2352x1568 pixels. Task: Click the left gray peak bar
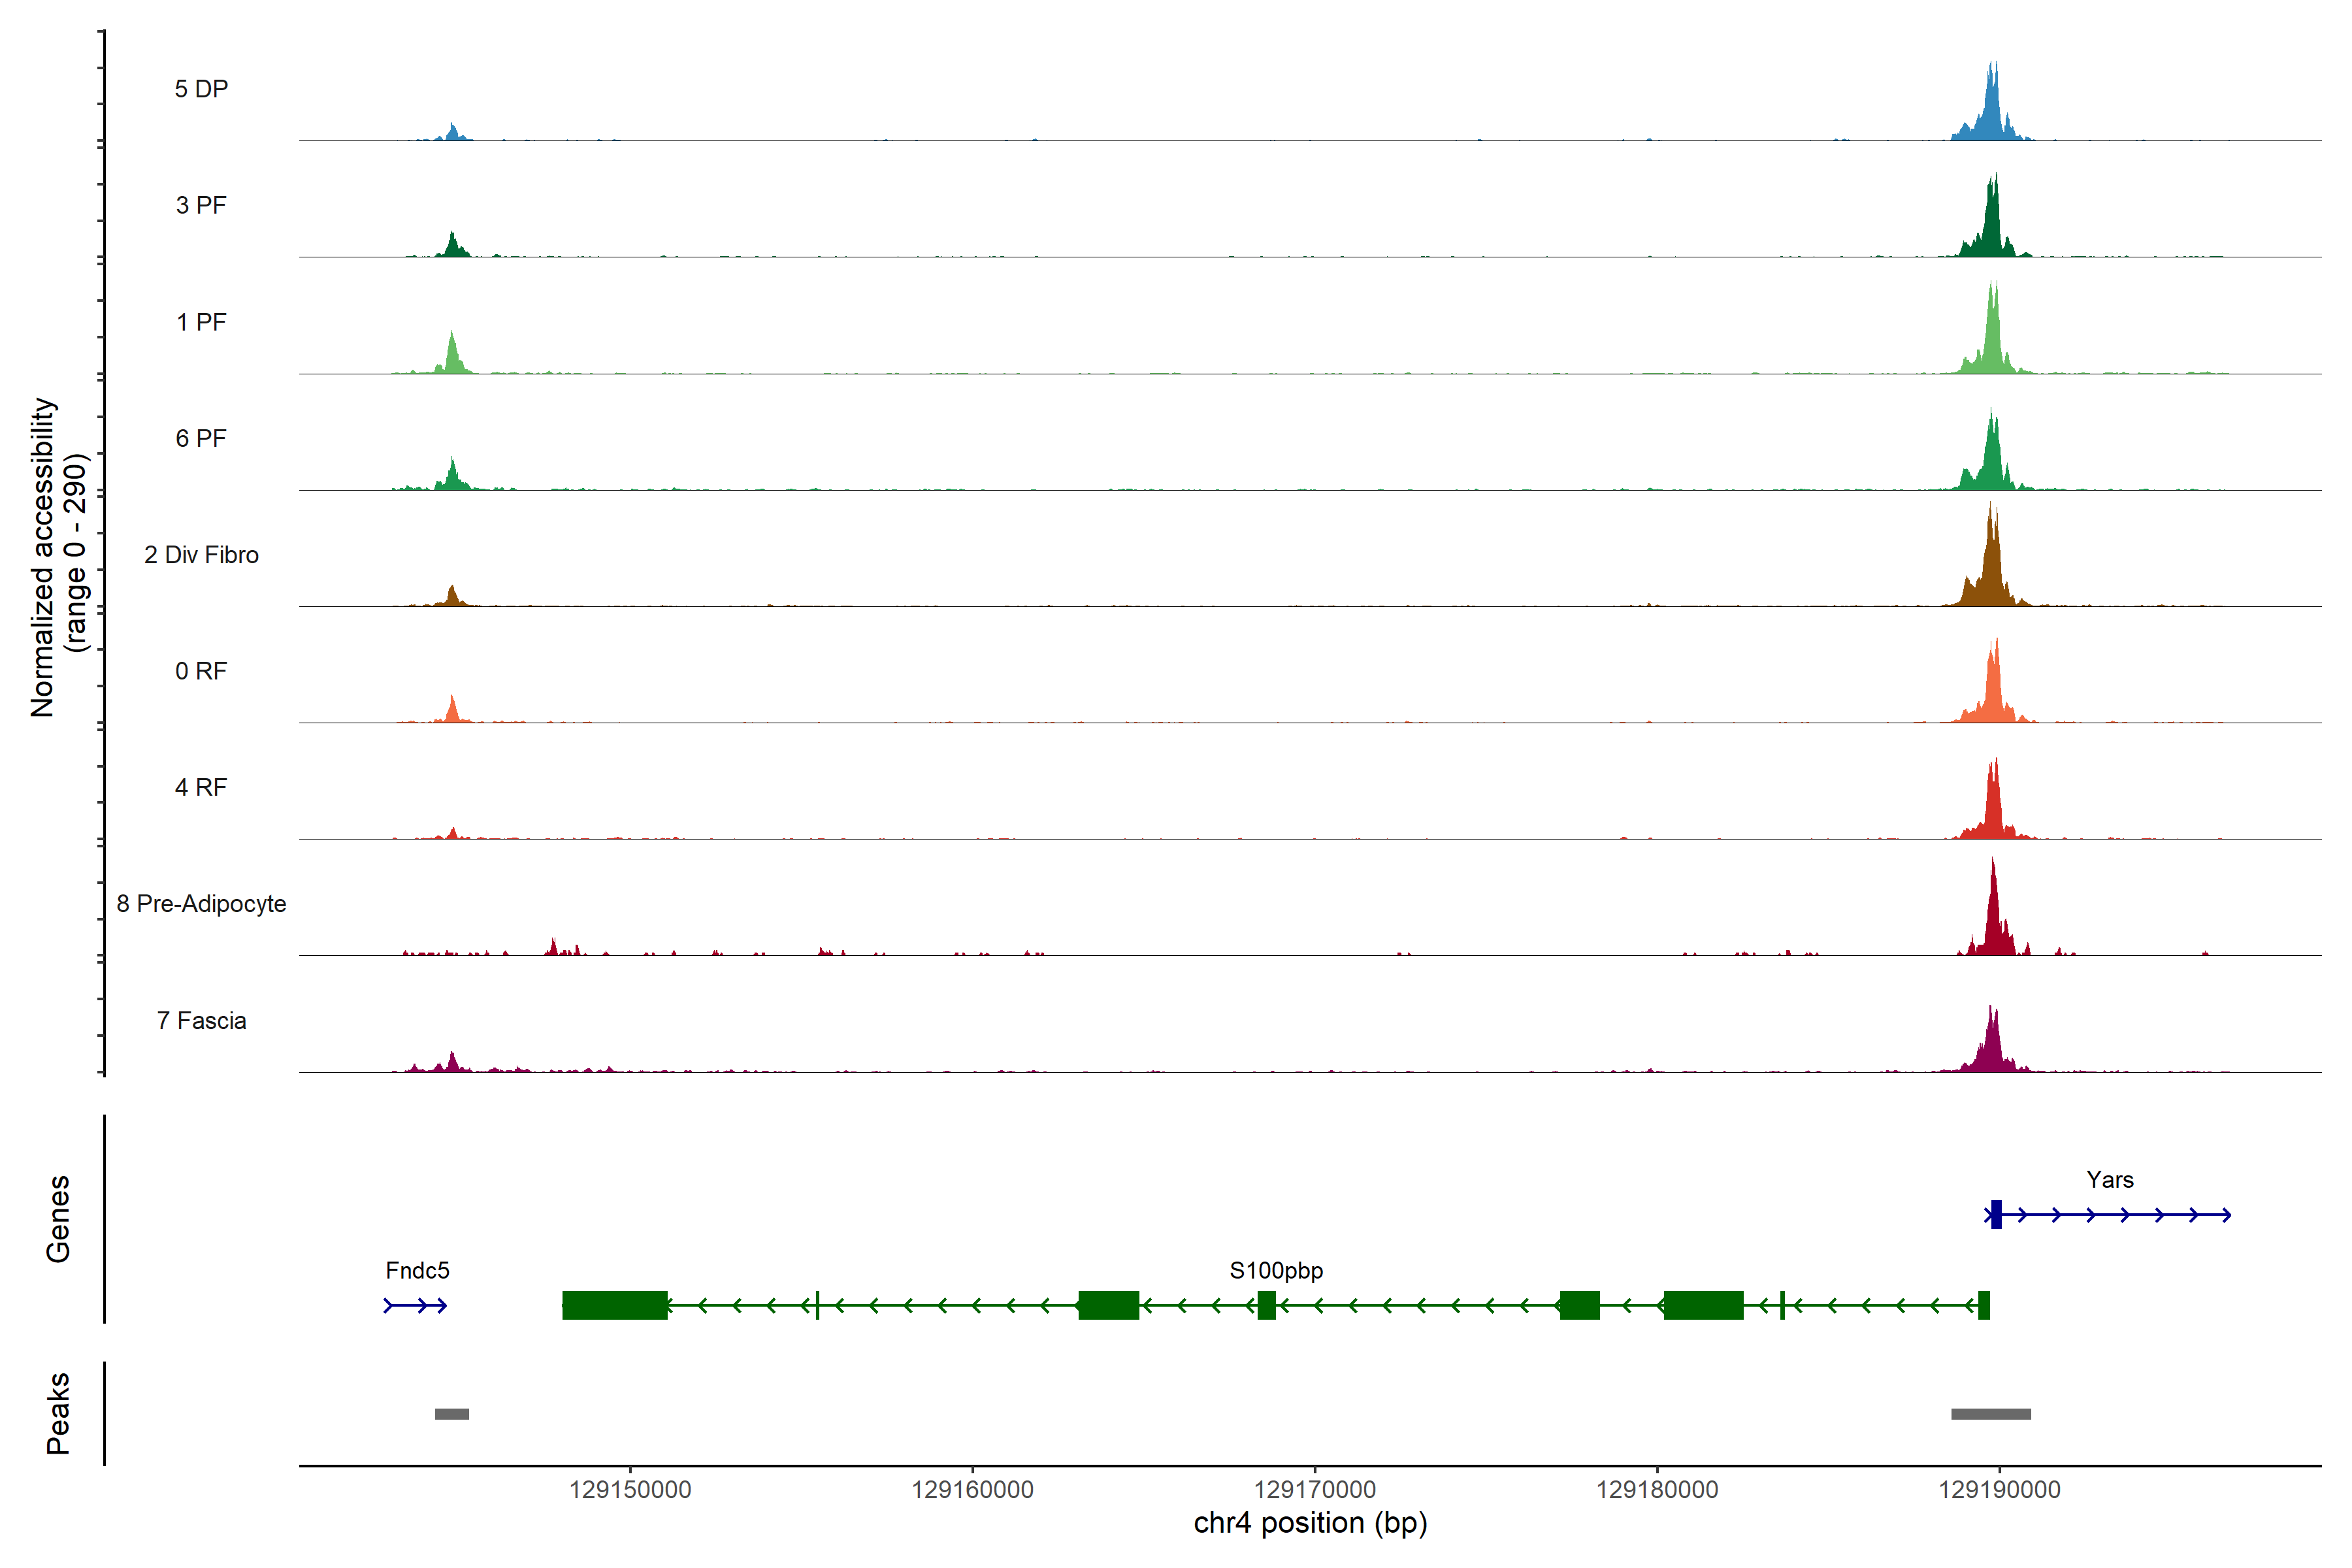(452, 1414)
